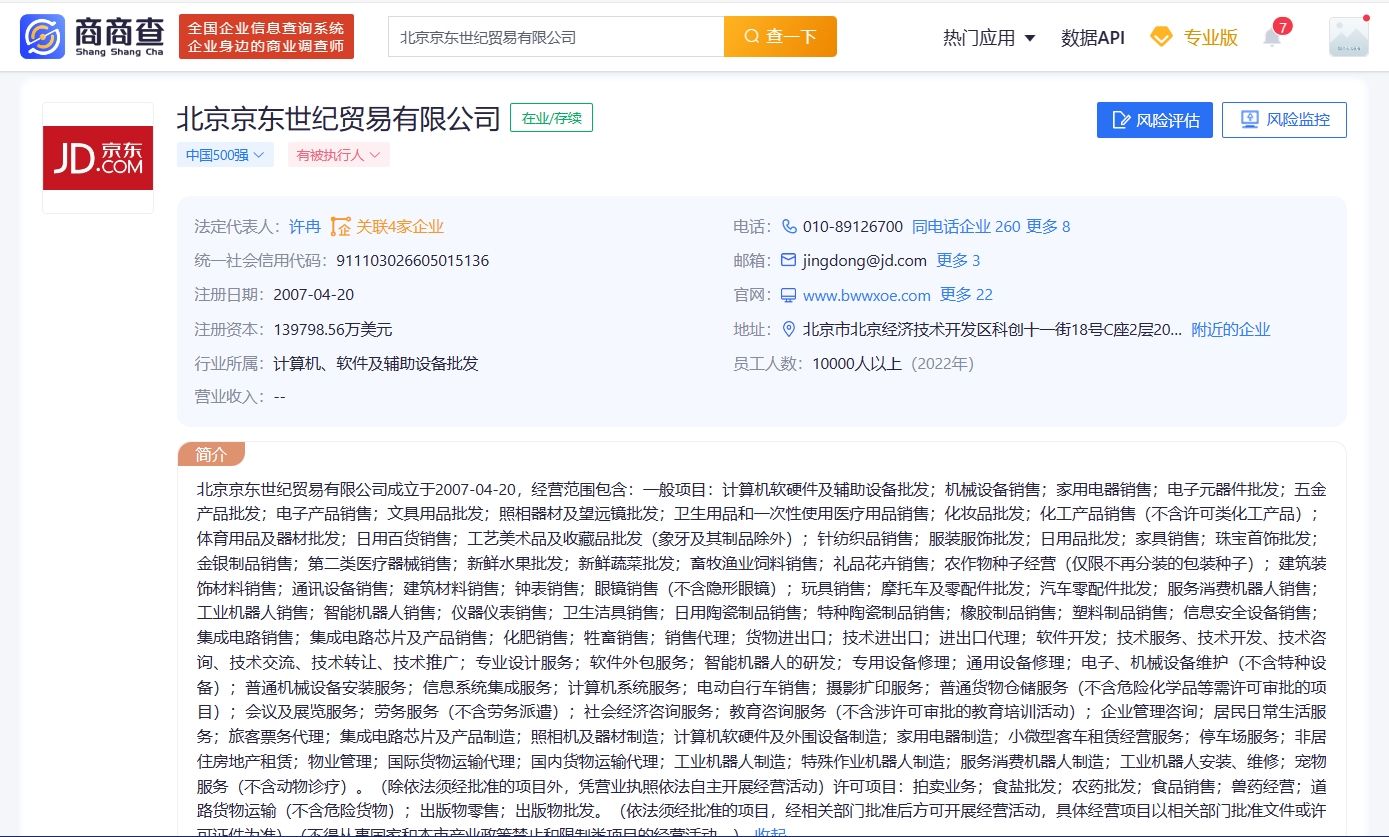The image size is (1389, 837).
Task: Click the 风险监控 button
Action: point(1284,120)
